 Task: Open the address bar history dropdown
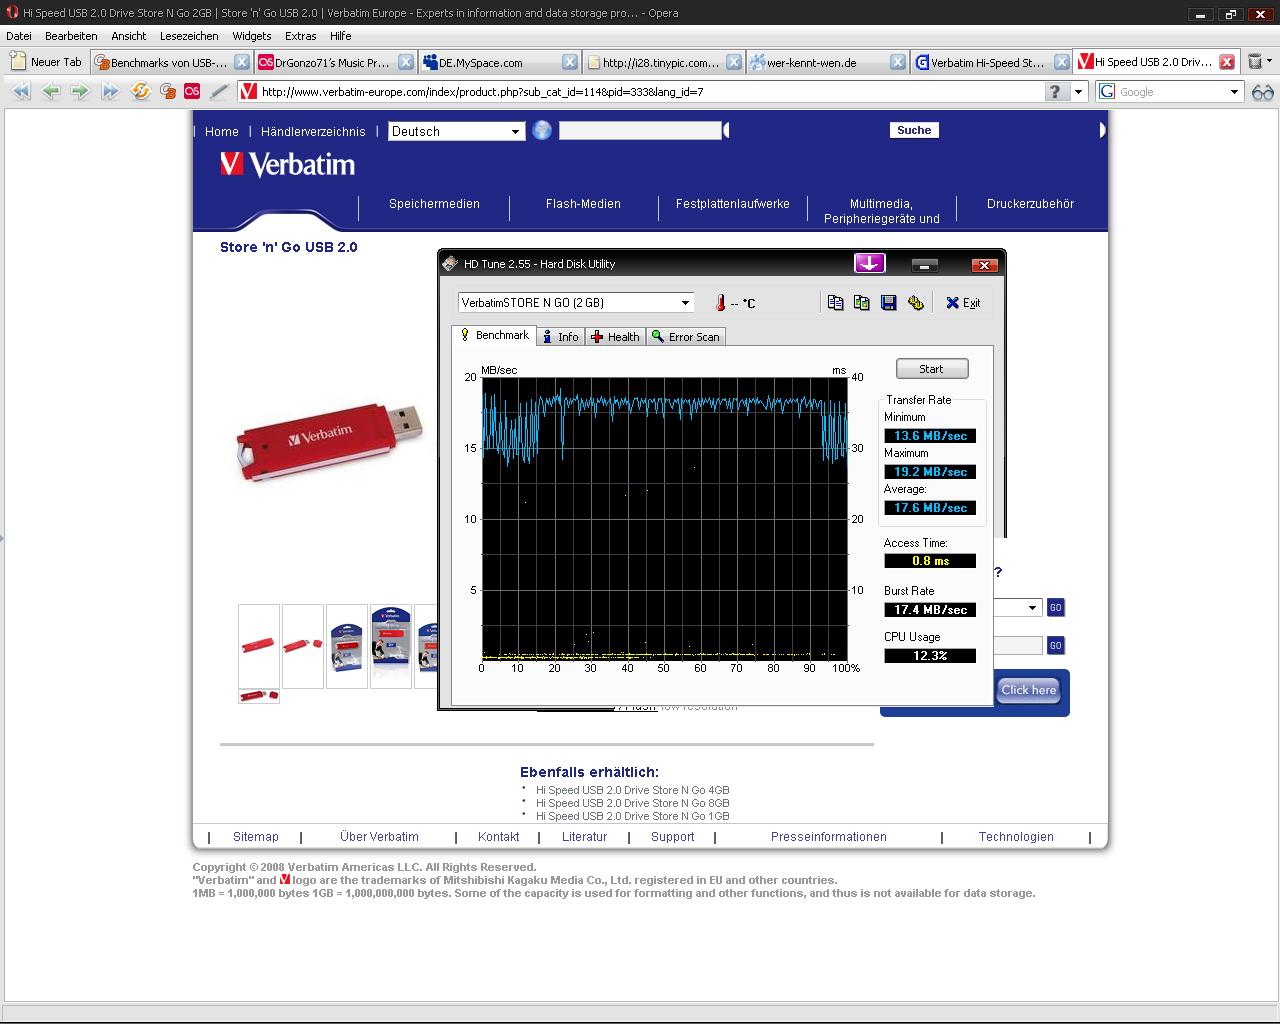click(1078, 91)
